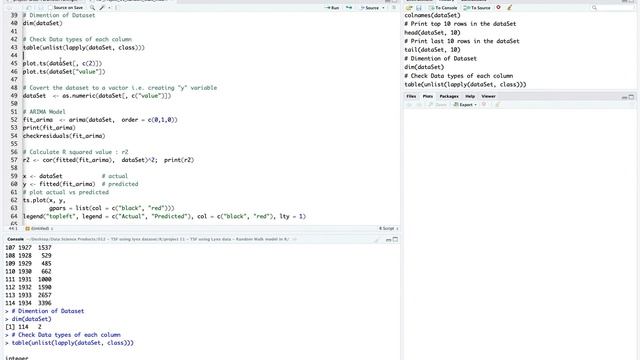Viewport: 640px width, 360px height.
Task: Switch to the Help tab
Action: pos(470,96)
